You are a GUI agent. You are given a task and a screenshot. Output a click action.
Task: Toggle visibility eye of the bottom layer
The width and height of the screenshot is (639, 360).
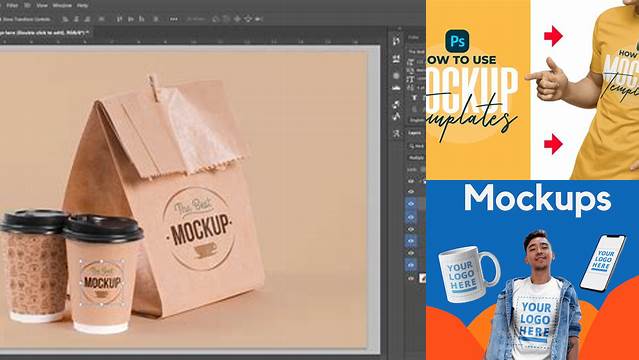pyautogui.click(x=411, y=278)
